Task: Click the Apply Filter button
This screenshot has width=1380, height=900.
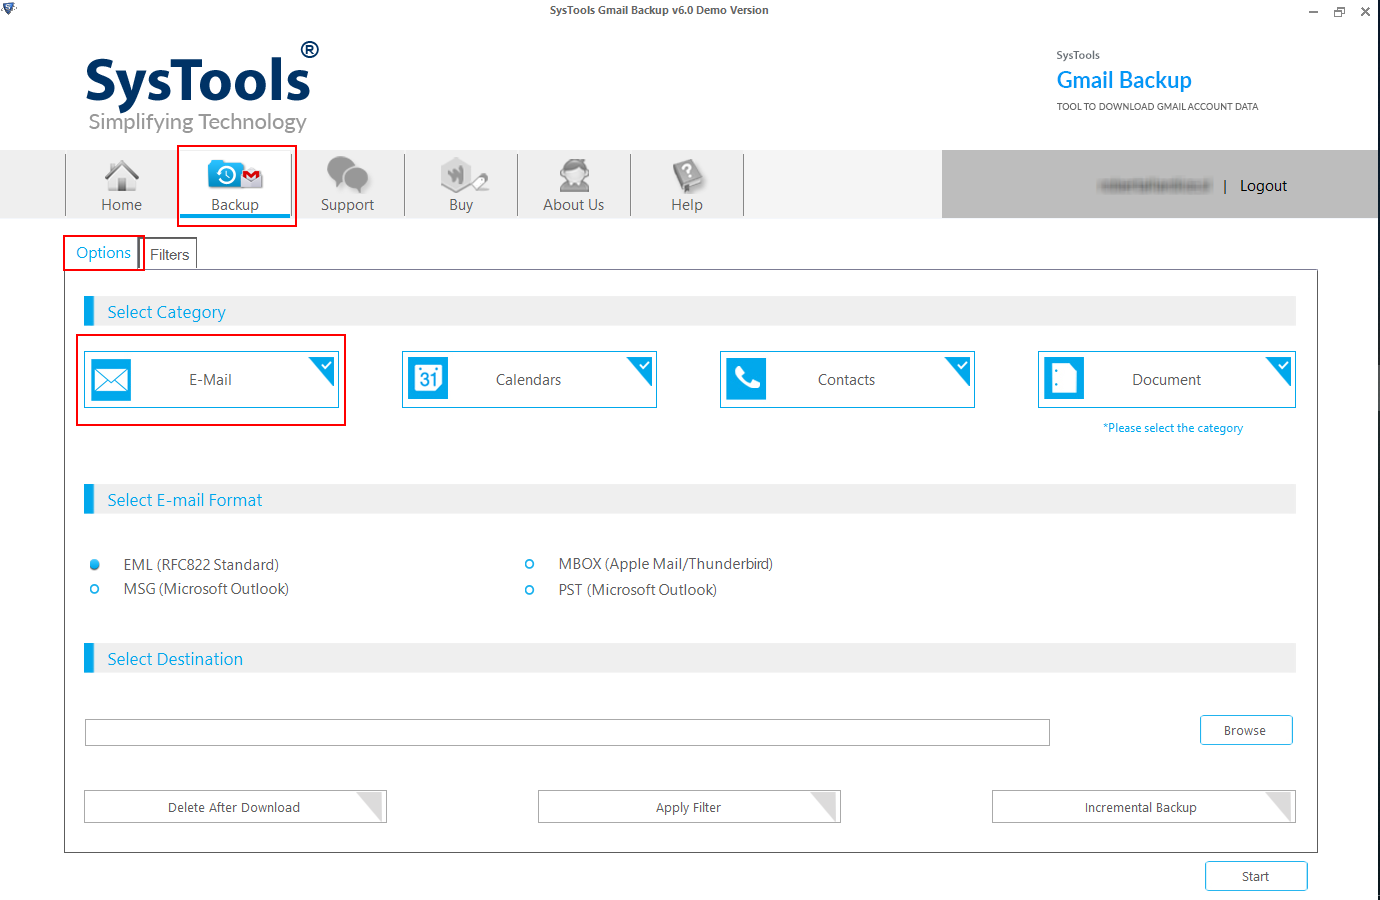Action: (x=689, y=807)
